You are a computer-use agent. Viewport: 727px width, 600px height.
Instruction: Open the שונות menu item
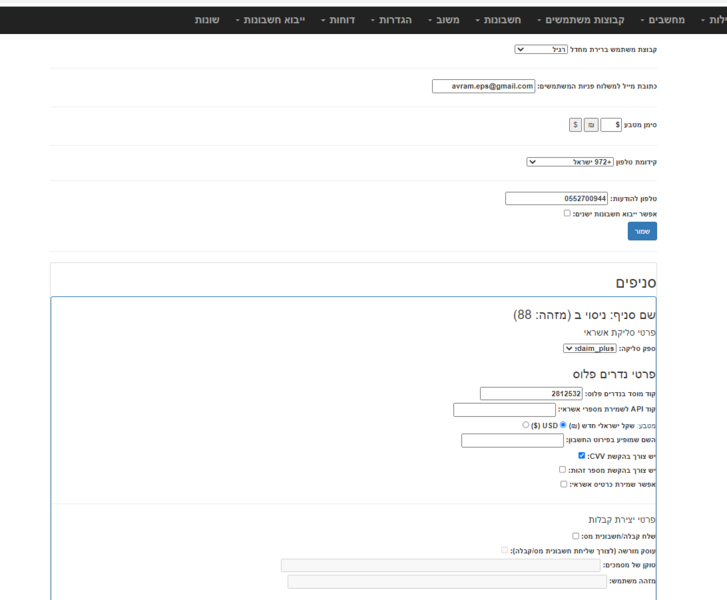(x=207, y=20)
